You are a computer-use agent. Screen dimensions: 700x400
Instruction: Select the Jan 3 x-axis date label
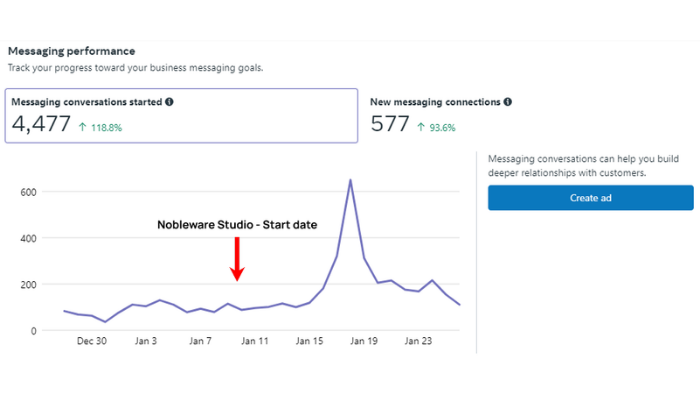[146, 341]
